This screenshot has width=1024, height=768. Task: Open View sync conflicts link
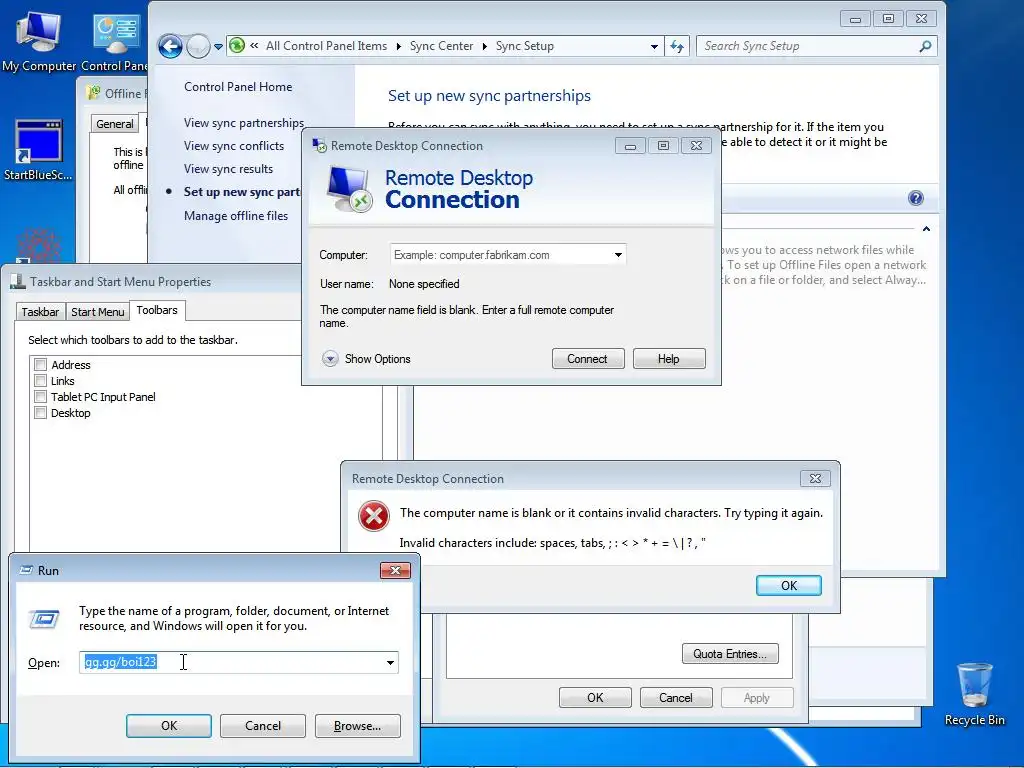click(234, 146)
